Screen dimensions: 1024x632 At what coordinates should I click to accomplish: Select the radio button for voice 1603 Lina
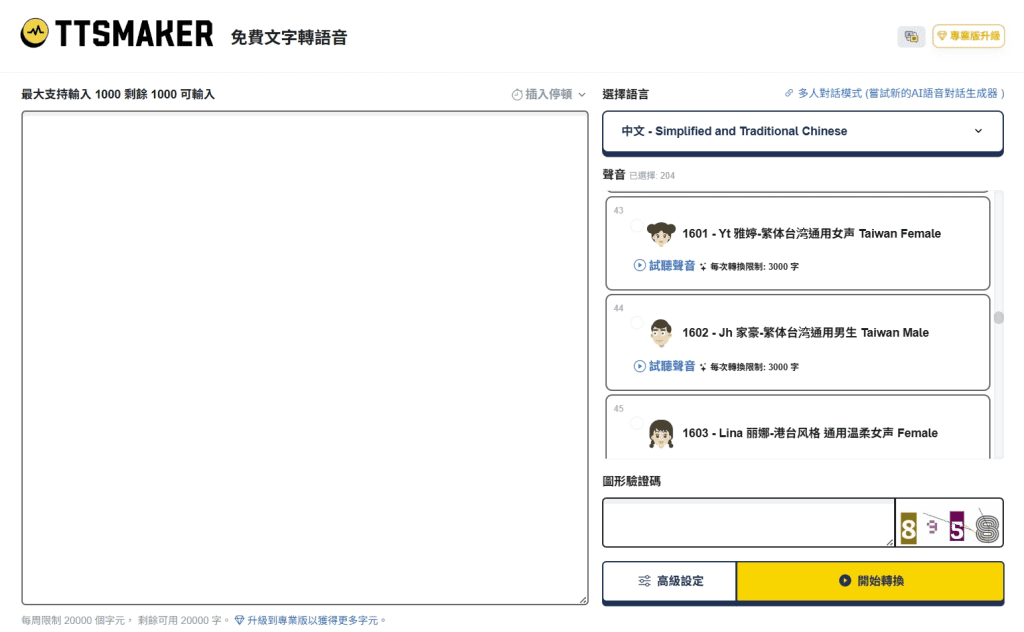[x=637, y=423]
